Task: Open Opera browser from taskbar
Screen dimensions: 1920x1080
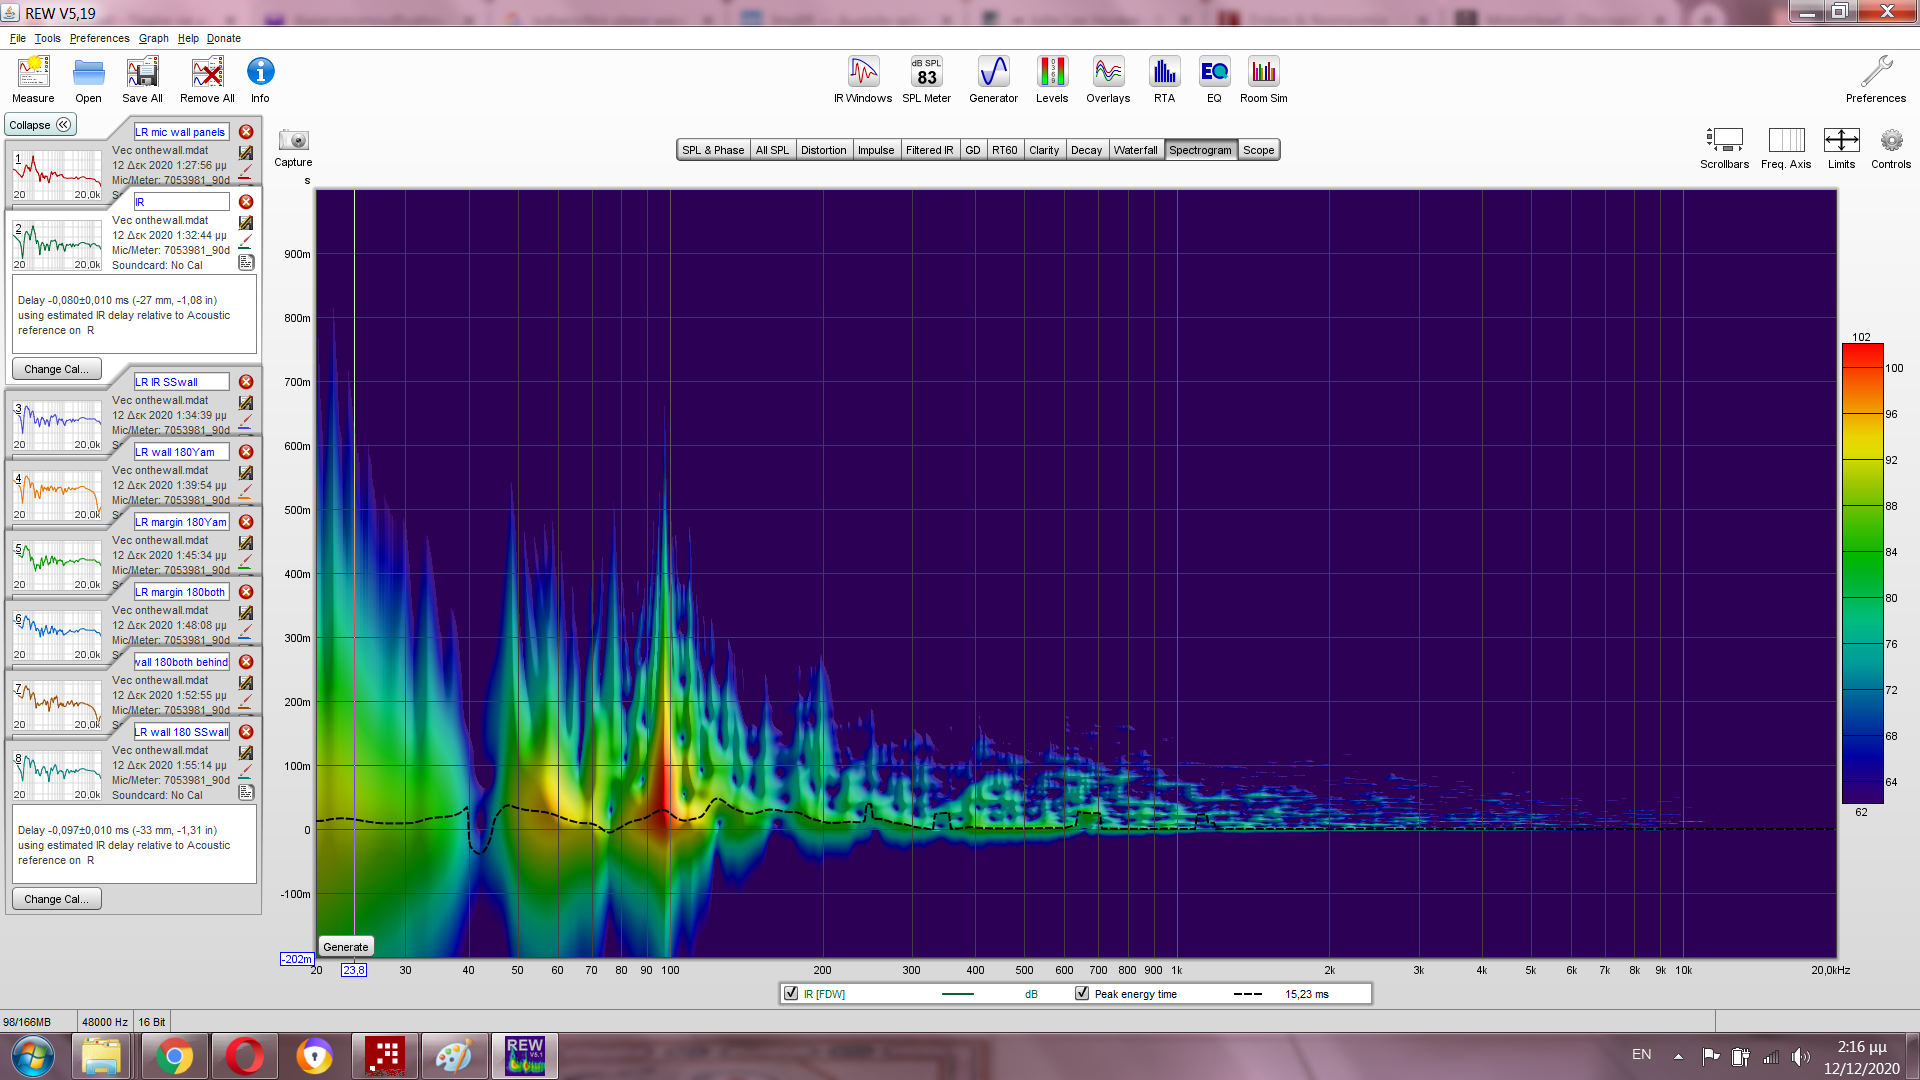Action: coord(244,1056)
